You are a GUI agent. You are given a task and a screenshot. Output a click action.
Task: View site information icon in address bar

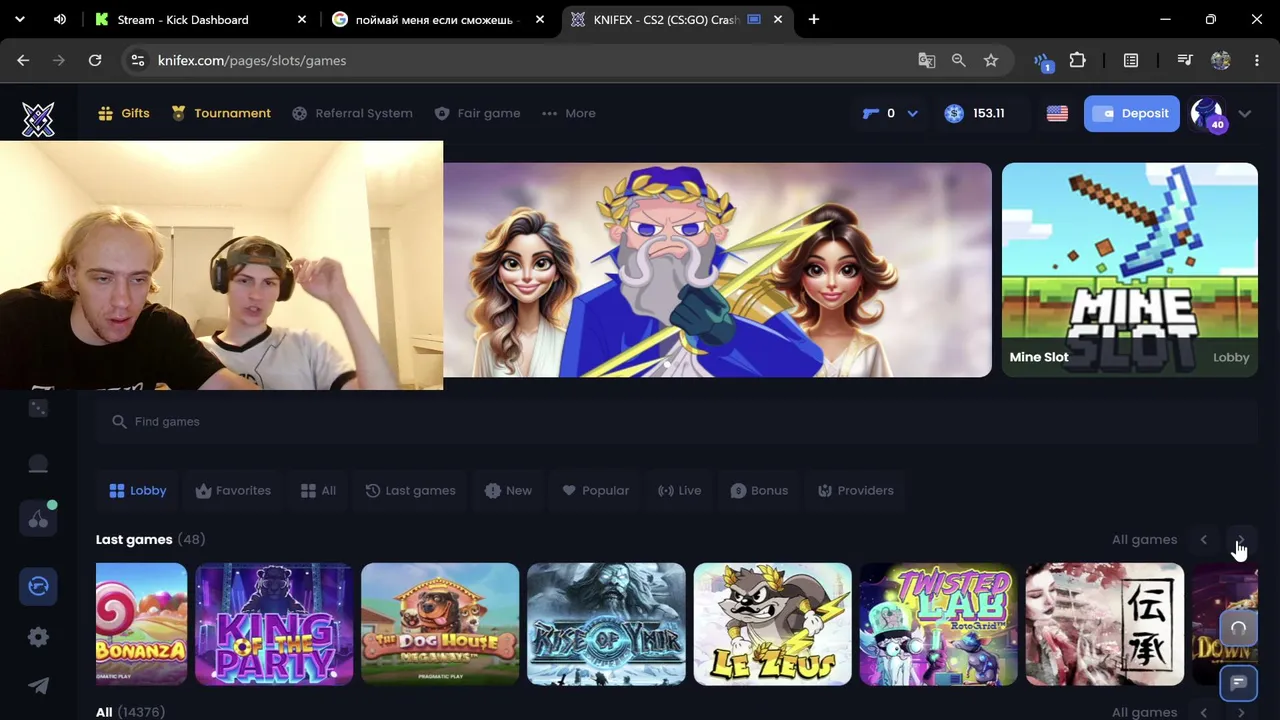[138, 60]
